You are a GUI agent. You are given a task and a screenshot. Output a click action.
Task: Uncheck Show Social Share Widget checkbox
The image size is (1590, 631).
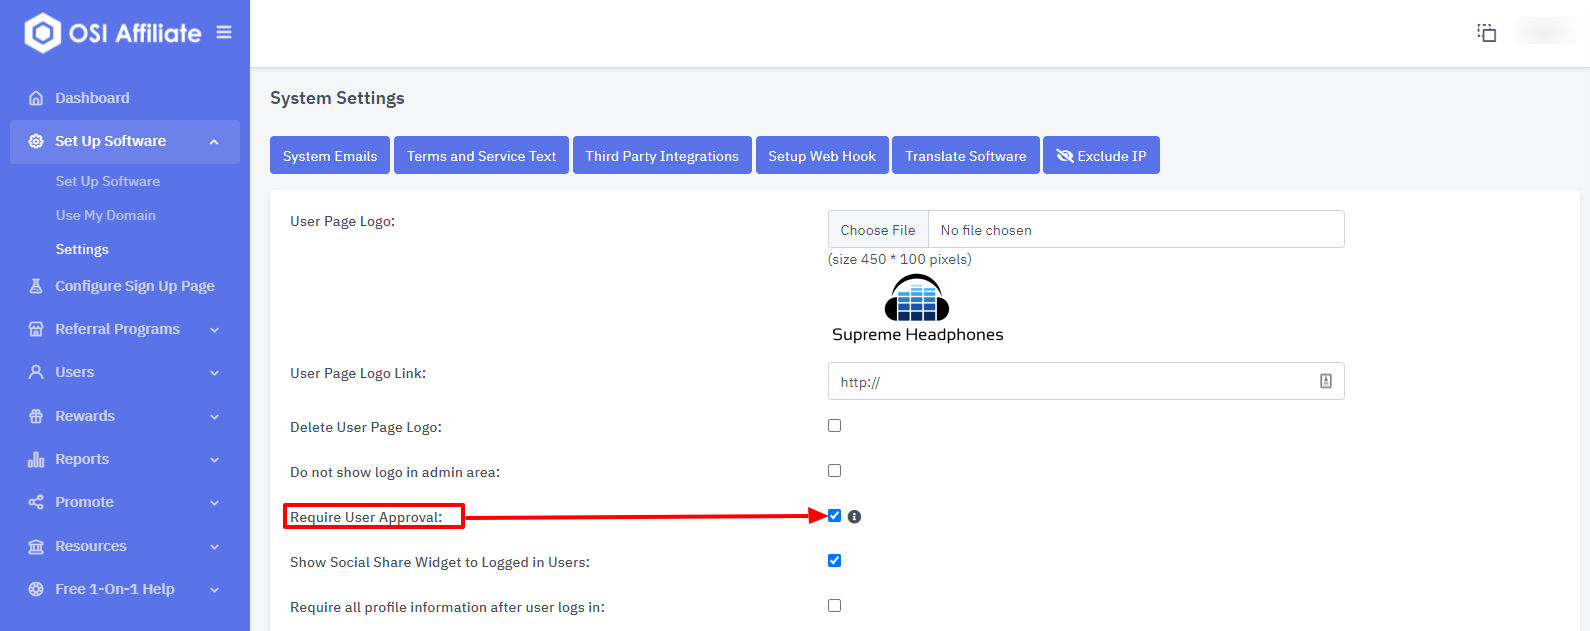tap(835, 561)
